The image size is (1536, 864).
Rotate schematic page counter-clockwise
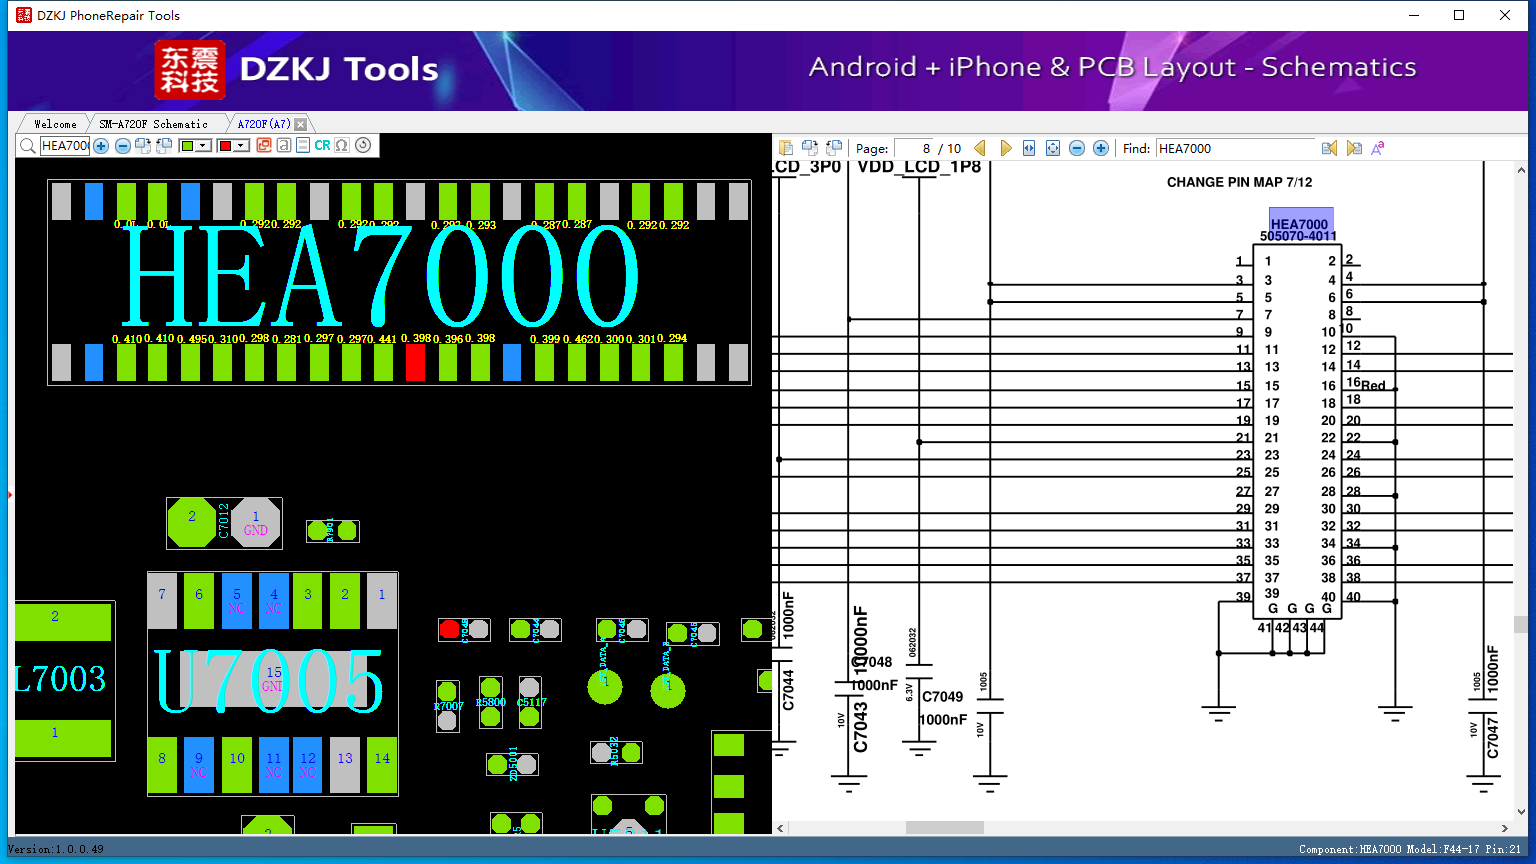click(x=834, y=148)
